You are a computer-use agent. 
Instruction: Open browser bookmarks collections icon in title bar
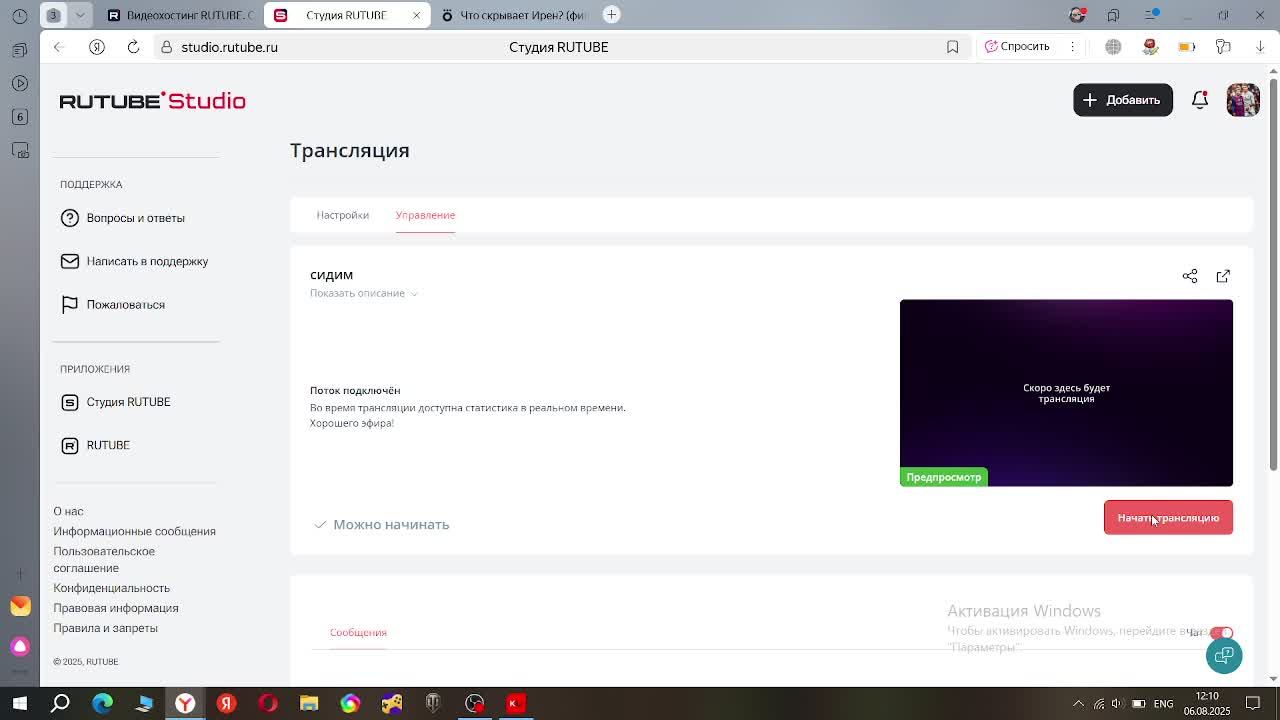(x=1113, y=15)
